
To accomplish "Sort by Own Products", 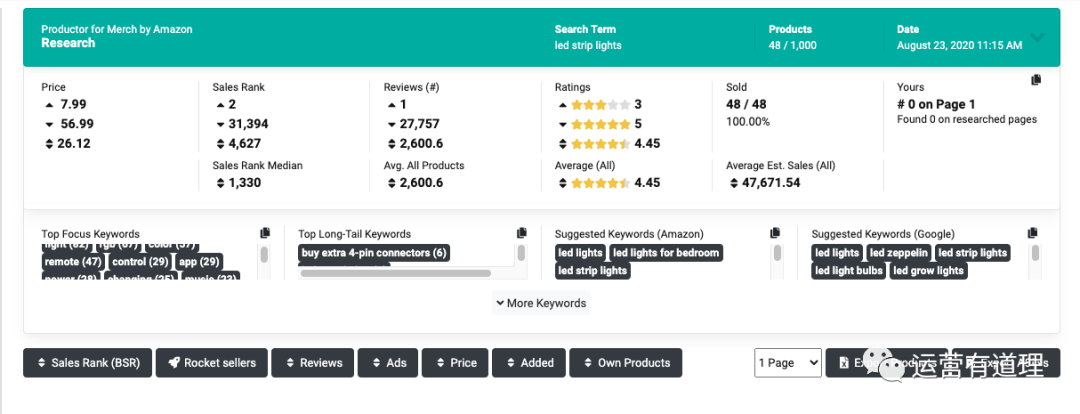I will (626, 363).
